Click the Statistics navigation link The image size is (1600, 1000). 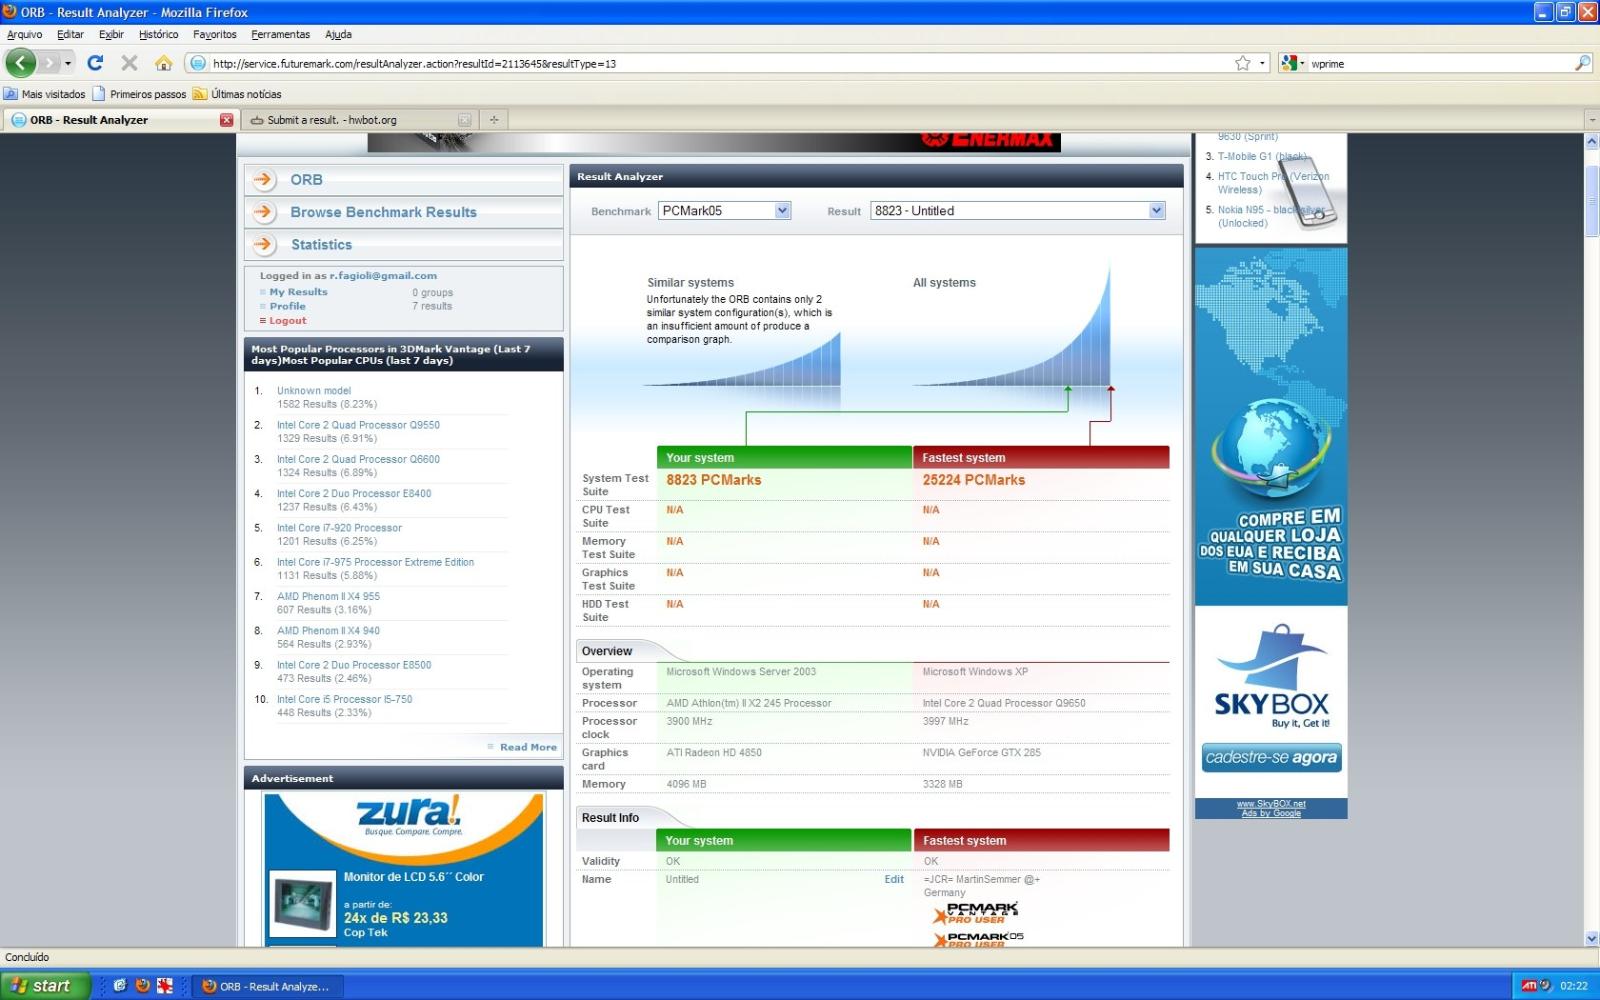321,244
